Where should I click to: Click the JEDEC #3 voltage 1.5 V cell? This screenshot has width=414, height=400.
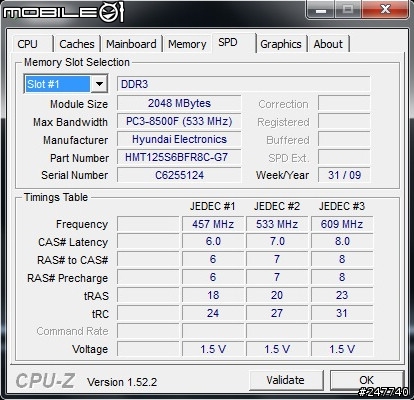coord(342,349)
